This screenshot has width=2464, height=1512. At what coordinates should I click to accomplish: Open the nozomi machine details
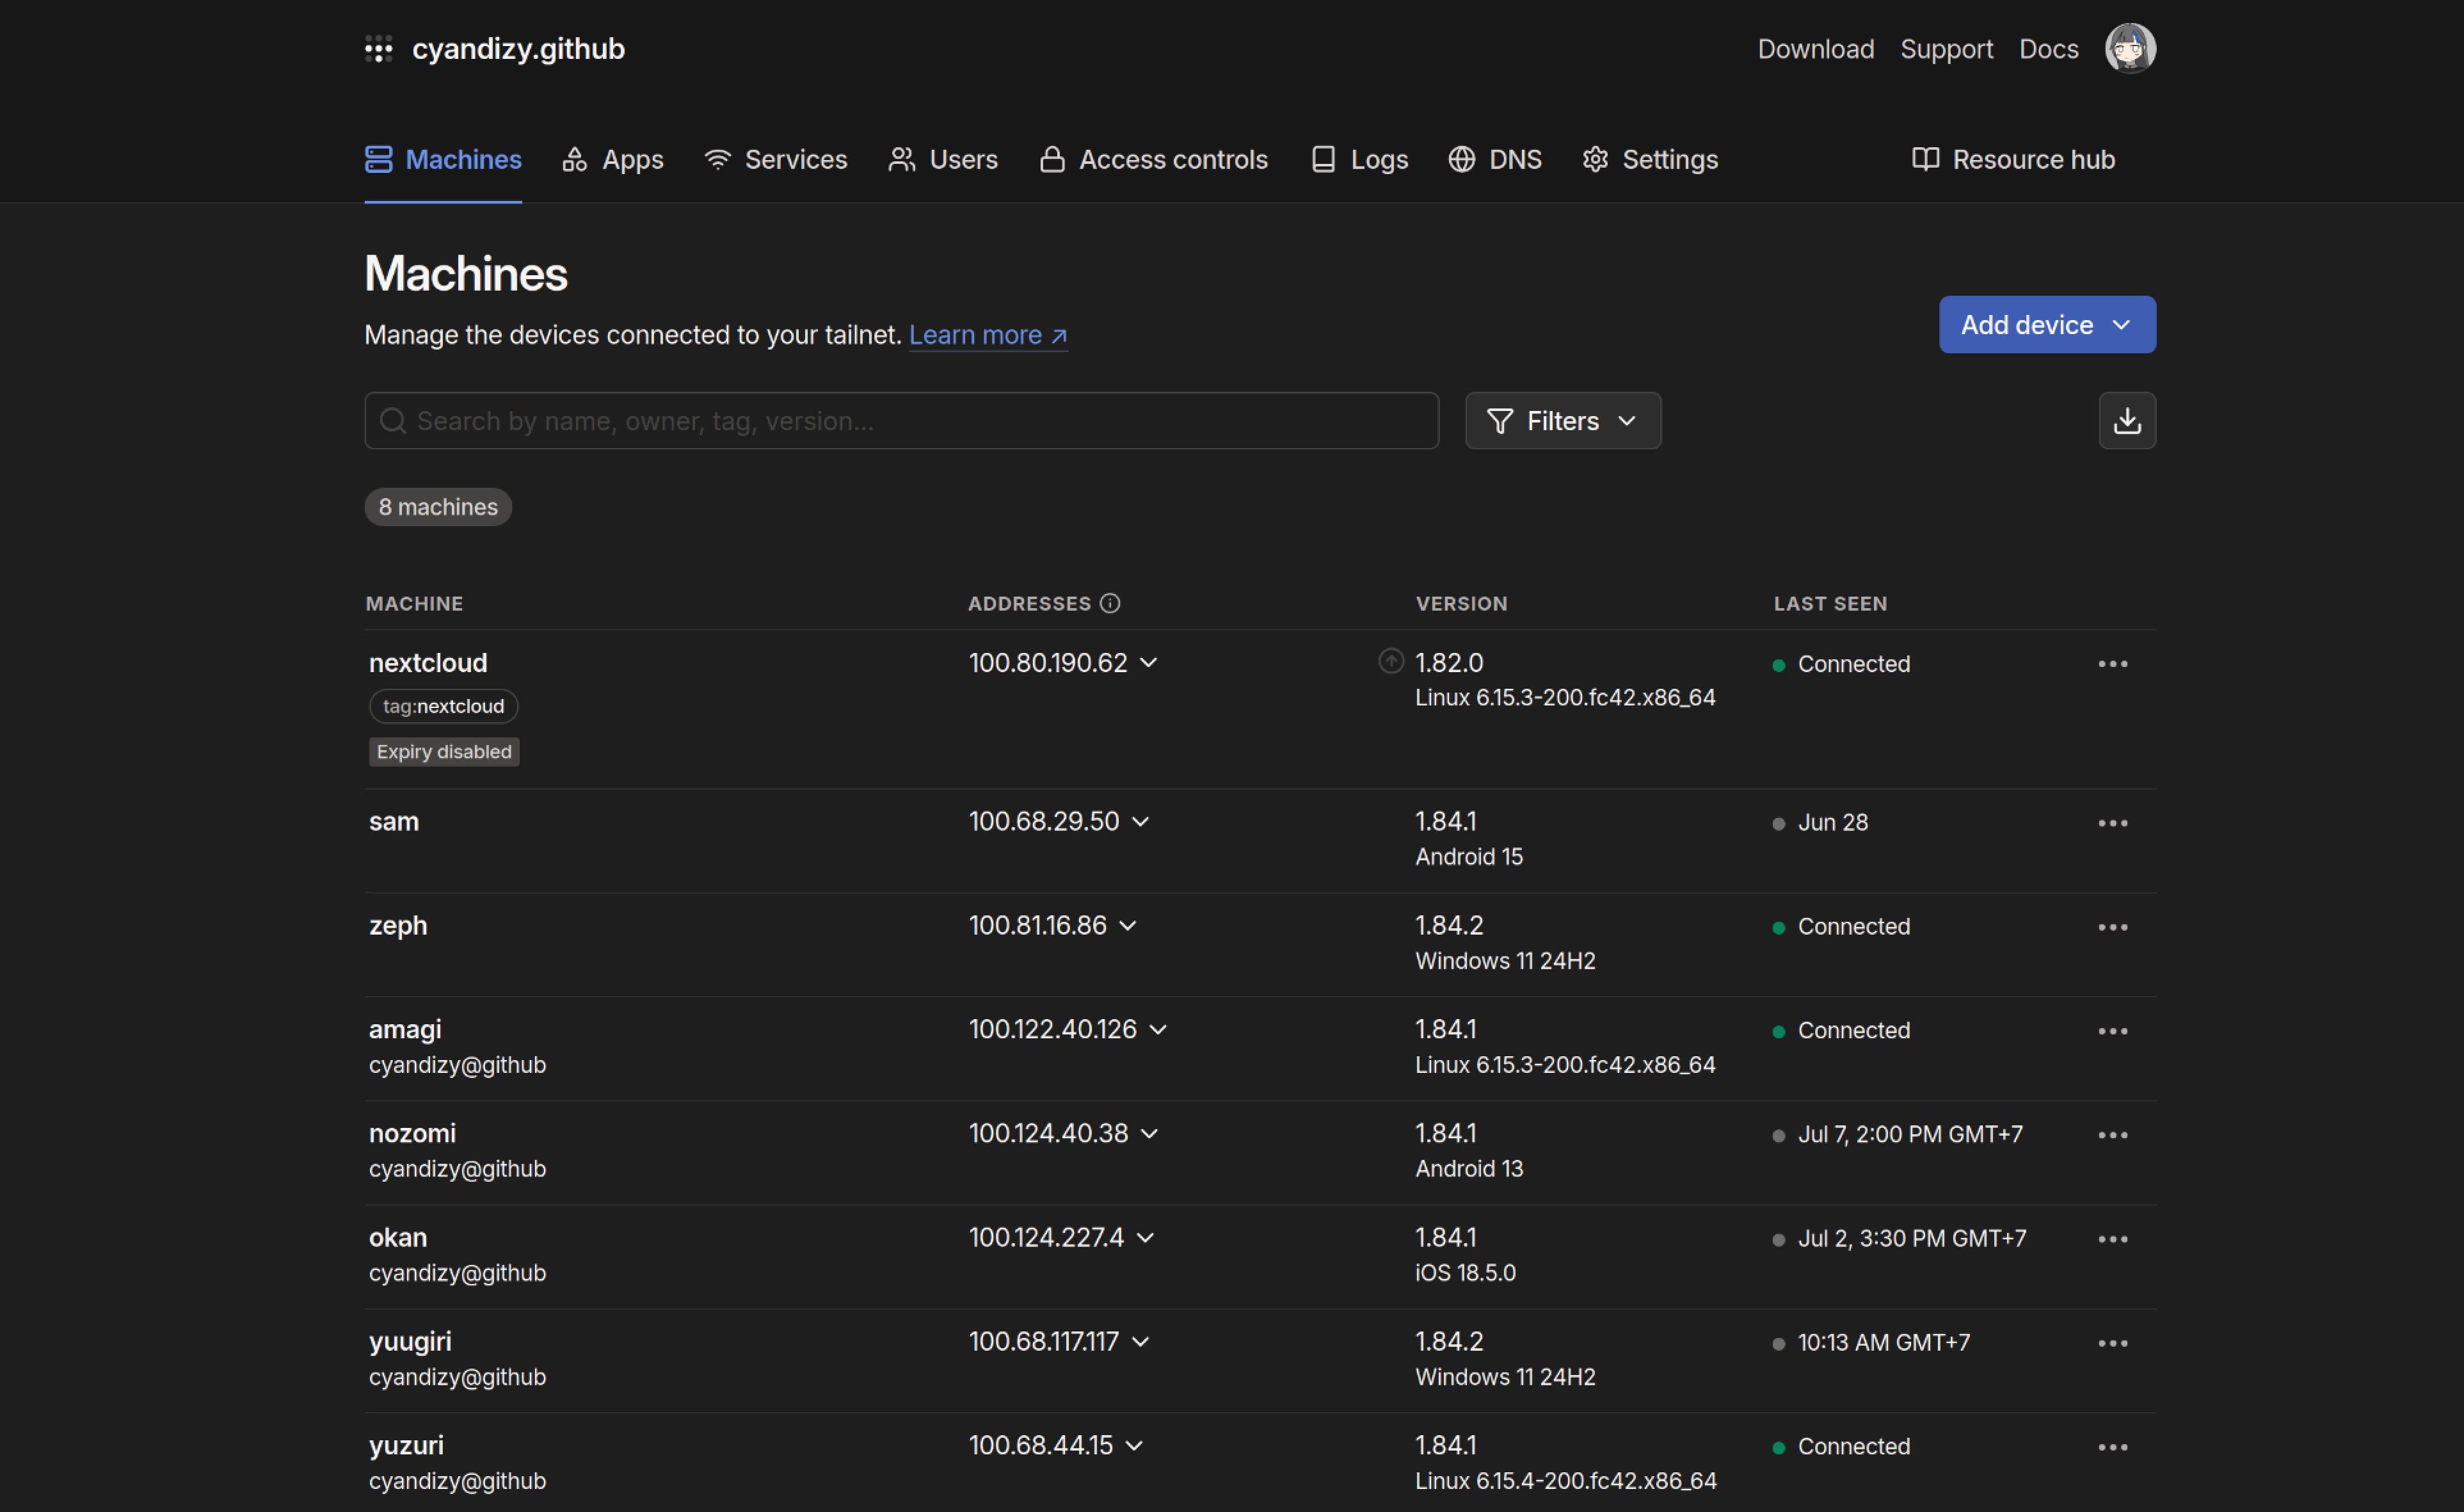point(412,1134)
